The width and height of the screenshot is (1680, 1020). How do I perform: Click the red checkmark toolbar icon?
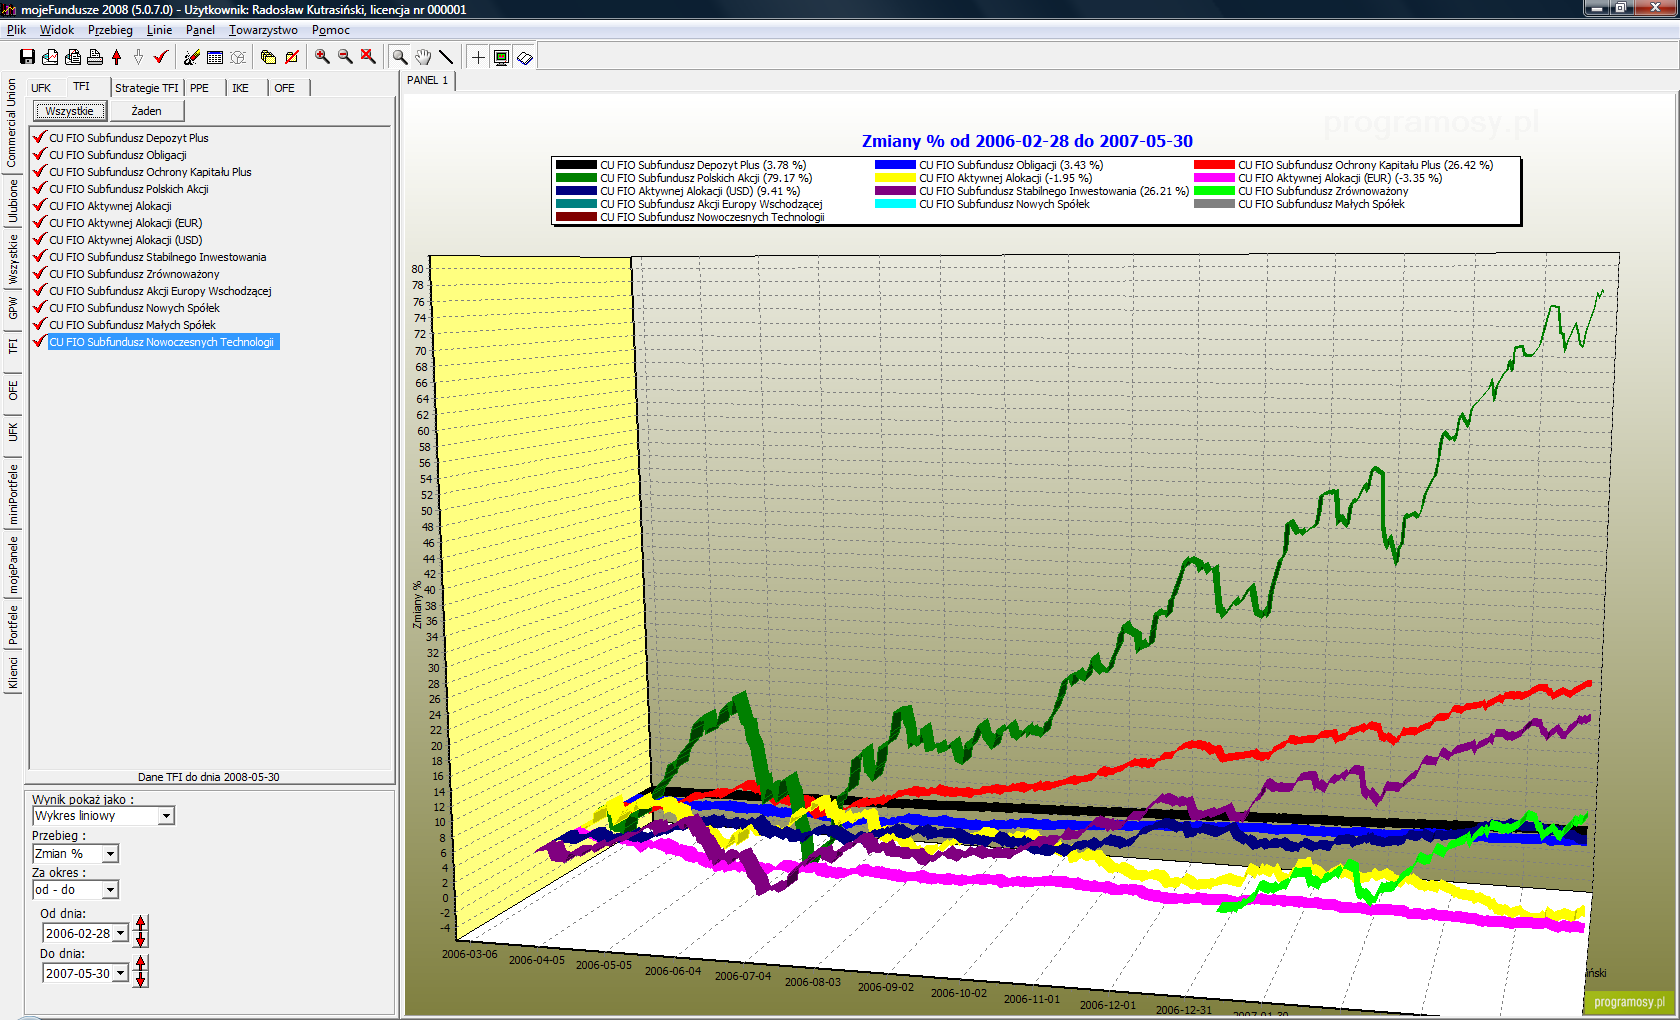(160, 57)
